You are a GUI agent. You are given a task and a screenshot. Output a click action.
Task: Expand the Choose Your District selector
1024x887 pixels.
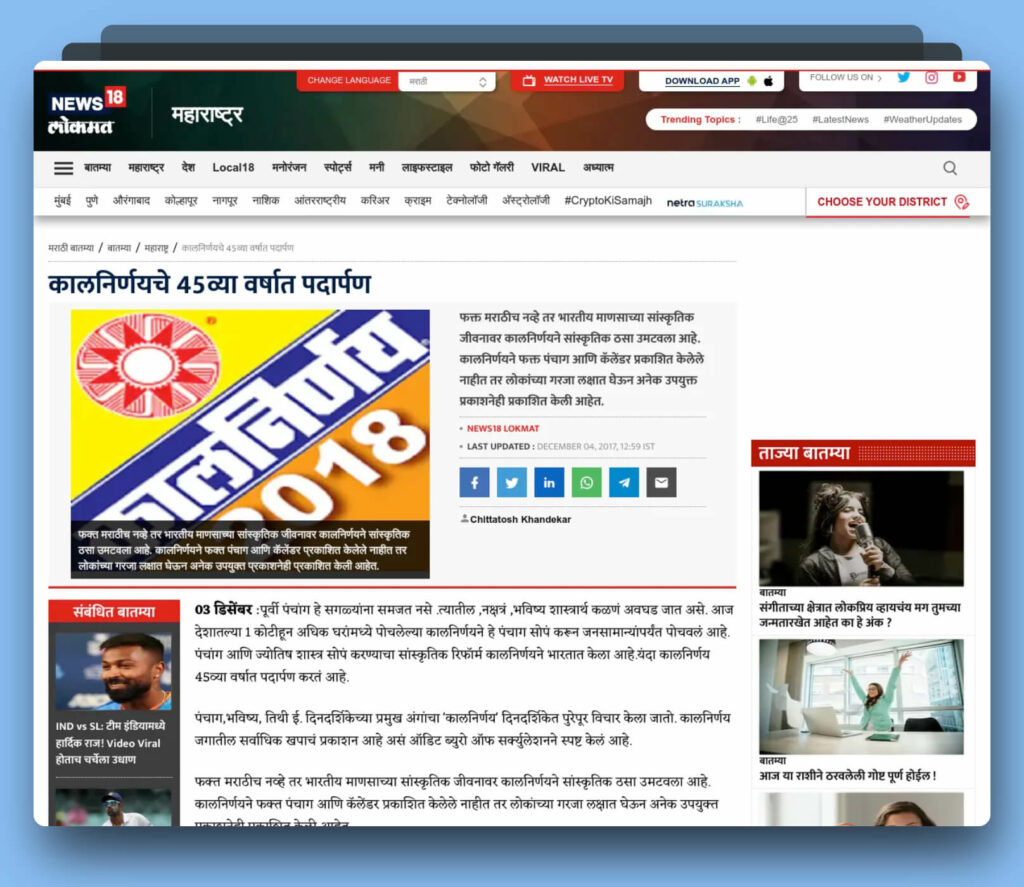point(892,202)
